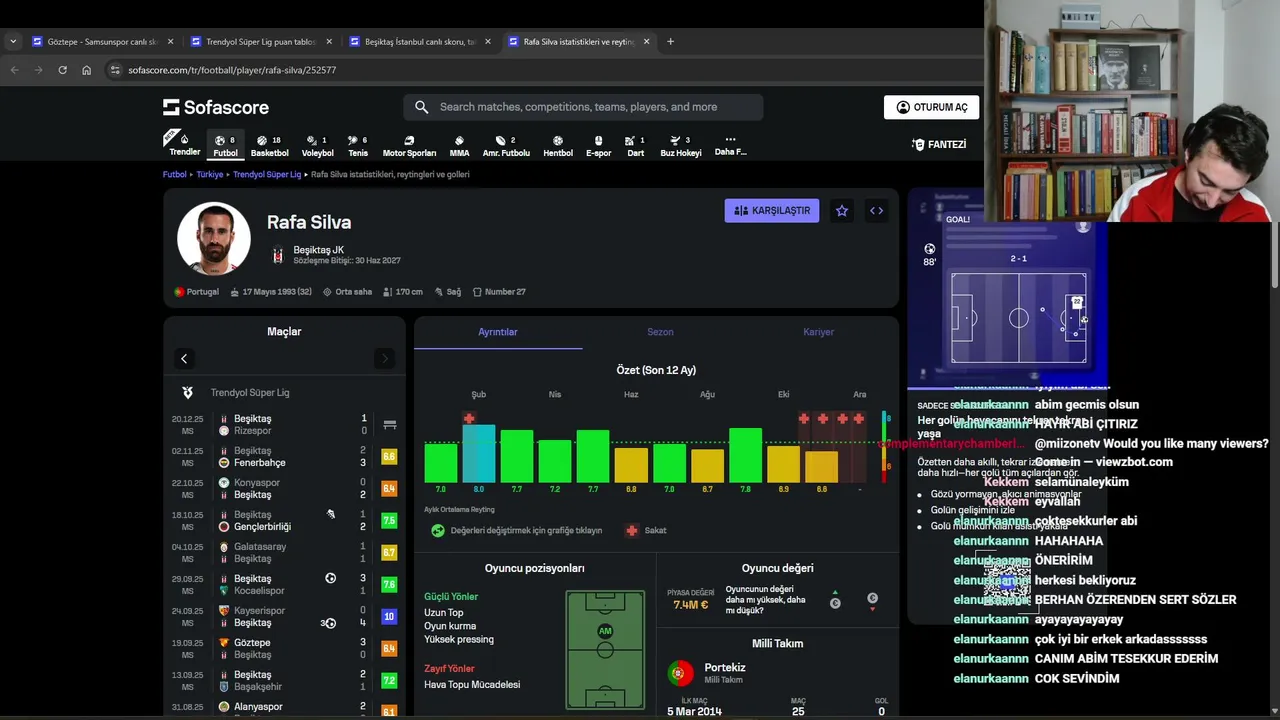Viewport: 1280px width, 720px height.
Task: Select the Voleybol sport icon
Action: tap(317, 146)
